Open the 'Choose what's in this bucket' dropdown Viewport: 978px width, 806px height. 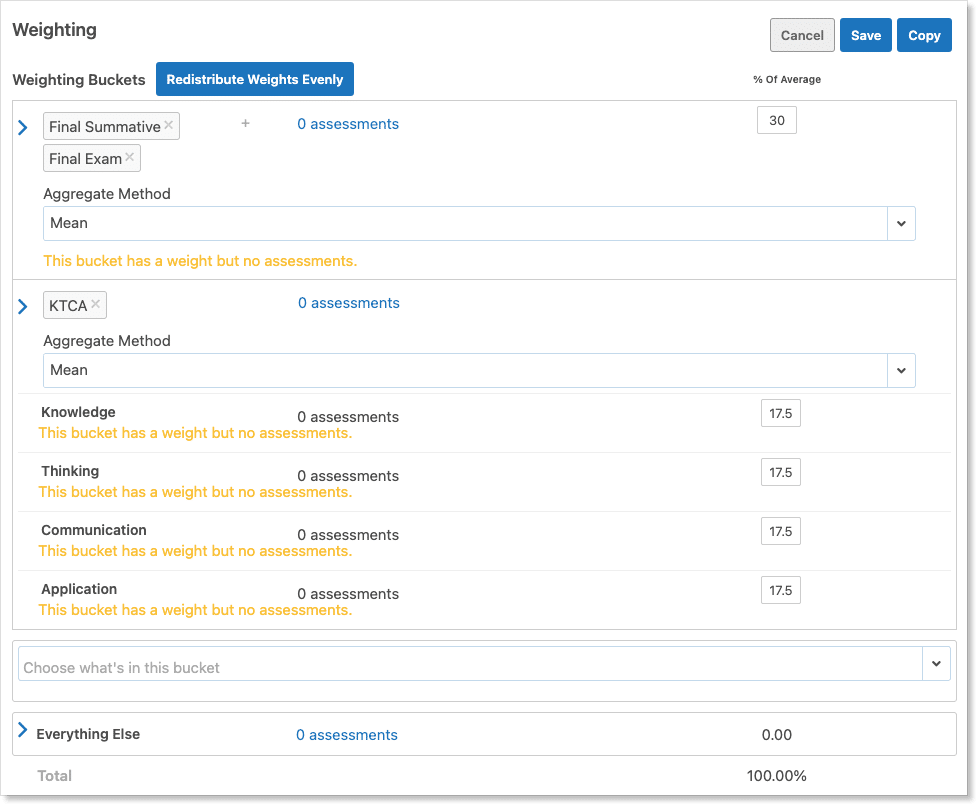pyautogui.click(x=936, y=663)
